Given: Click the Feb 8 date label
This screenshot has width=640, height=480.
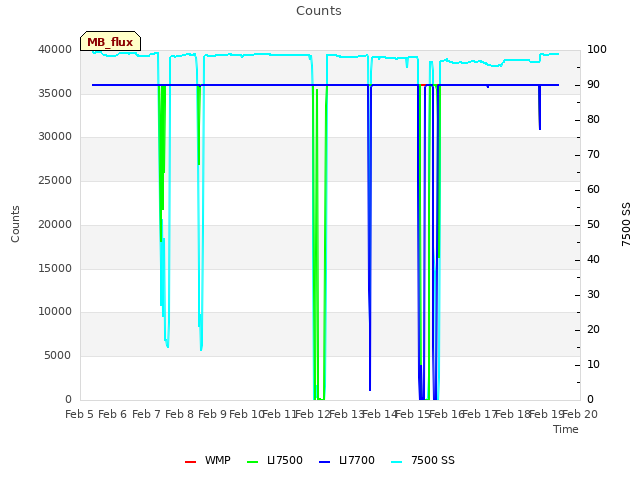Looking at the screenshot, I should point(180,415).
